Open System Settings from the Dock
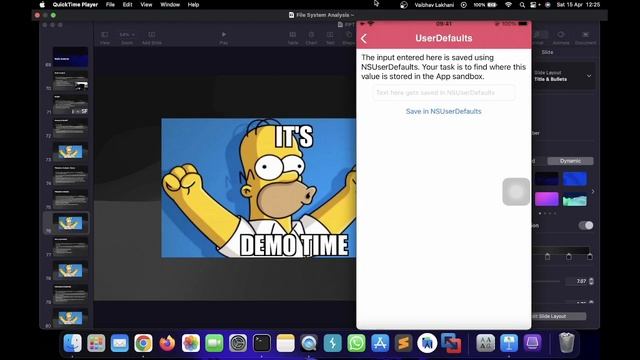Screen dimensions: 640x360 coord(238,343)
